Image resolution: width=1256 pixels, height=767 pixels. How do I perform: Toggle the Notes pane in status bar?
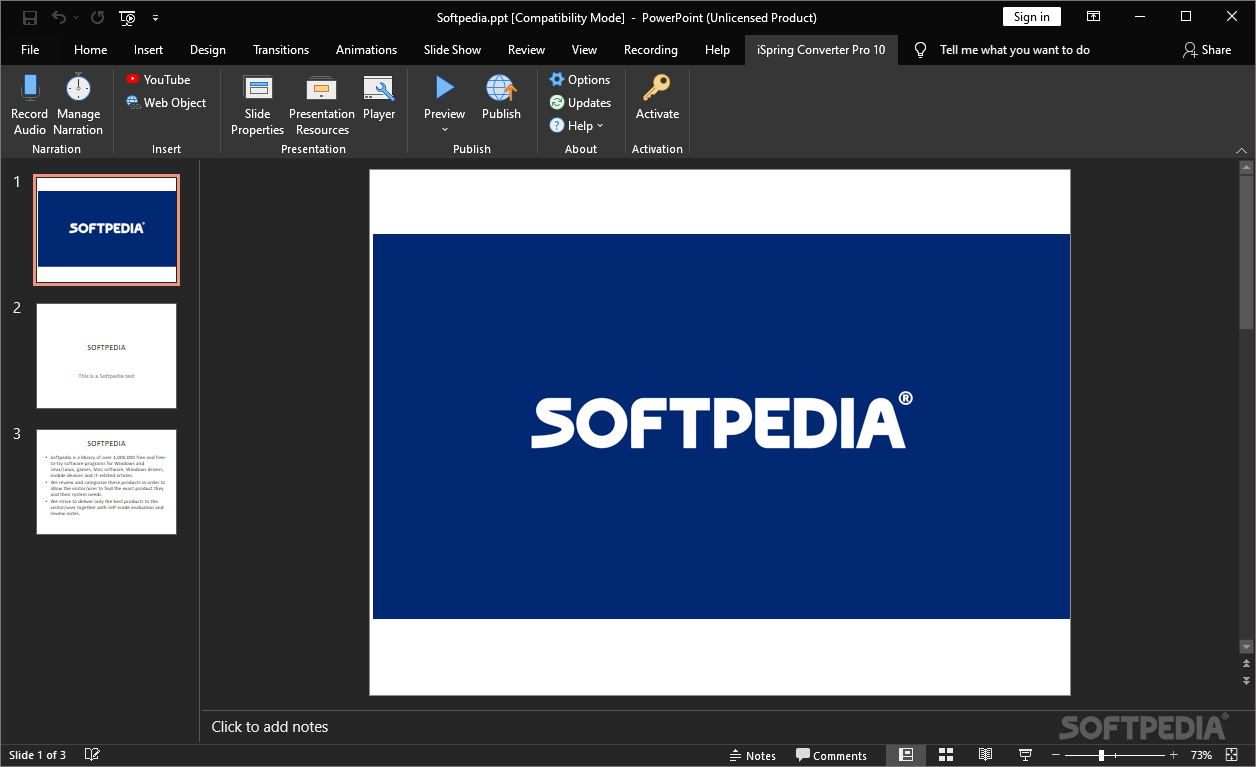coord(752,755)
